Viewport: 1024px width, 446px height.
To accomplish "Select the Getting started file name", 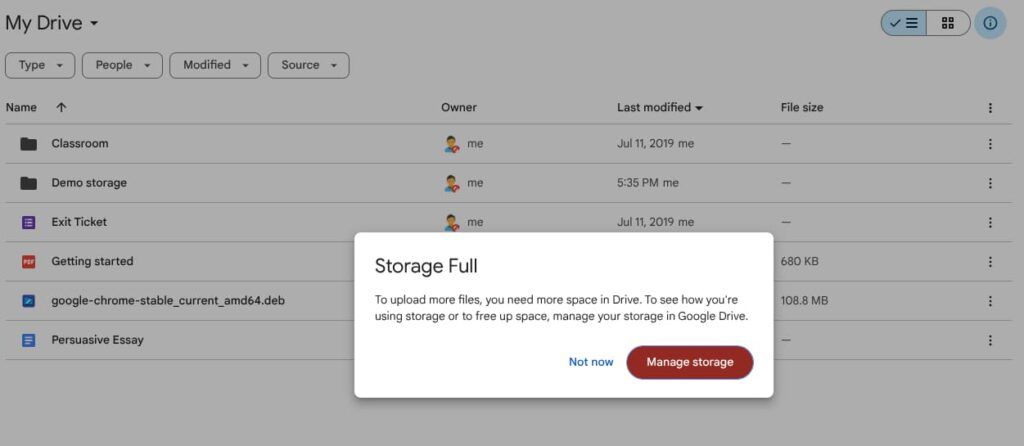I will pos(92,261).
